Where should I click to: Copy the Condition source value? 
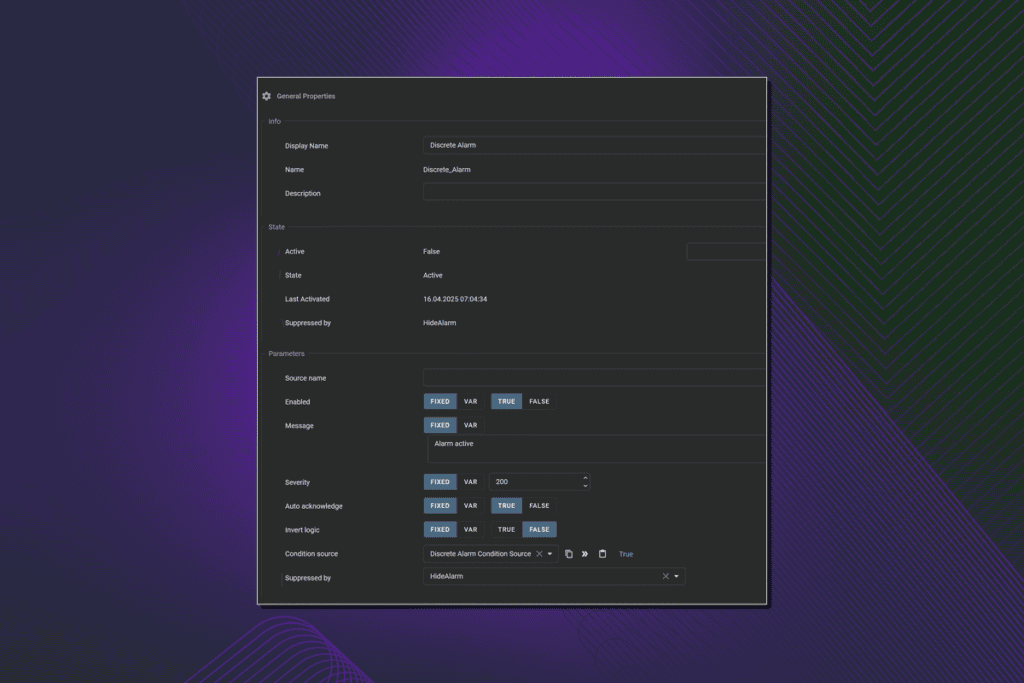569,554
